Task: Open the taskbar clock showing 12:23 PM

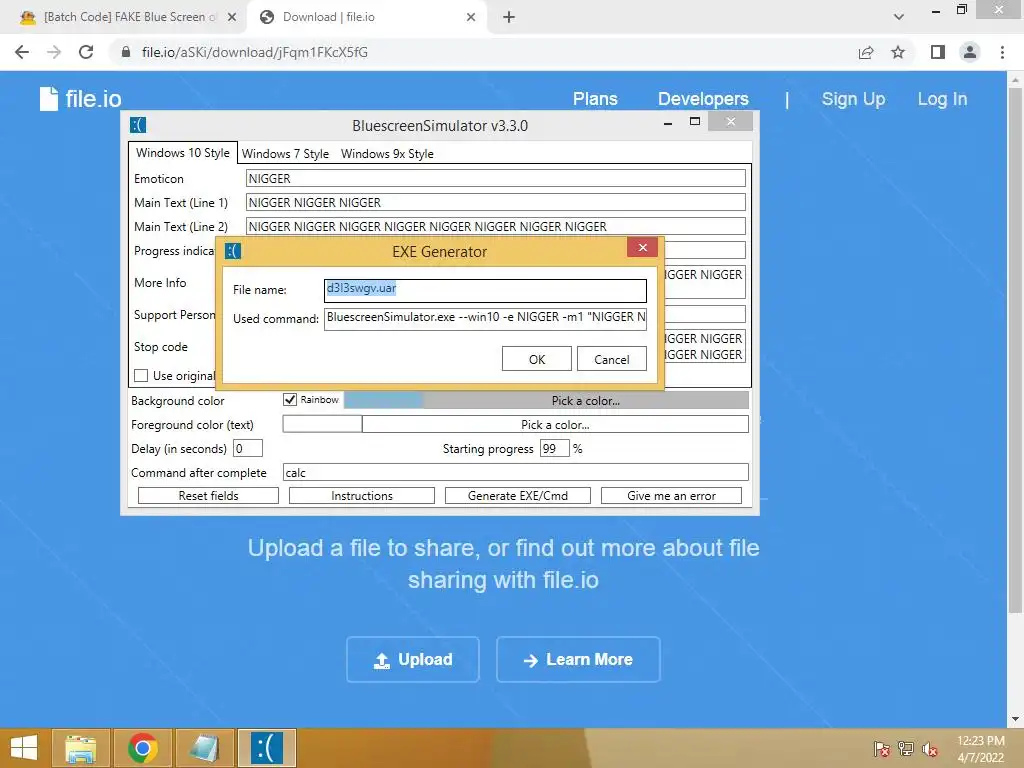Action: pos(980,749)
